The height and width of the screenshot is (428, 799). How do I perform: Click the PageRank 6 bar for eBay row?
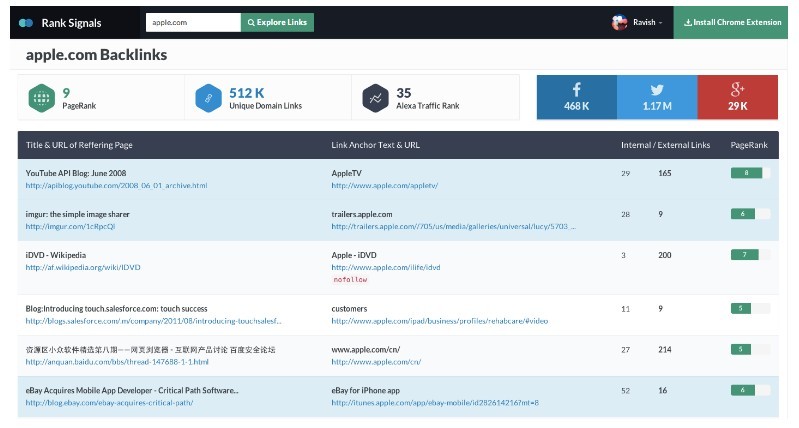[750, 390]
